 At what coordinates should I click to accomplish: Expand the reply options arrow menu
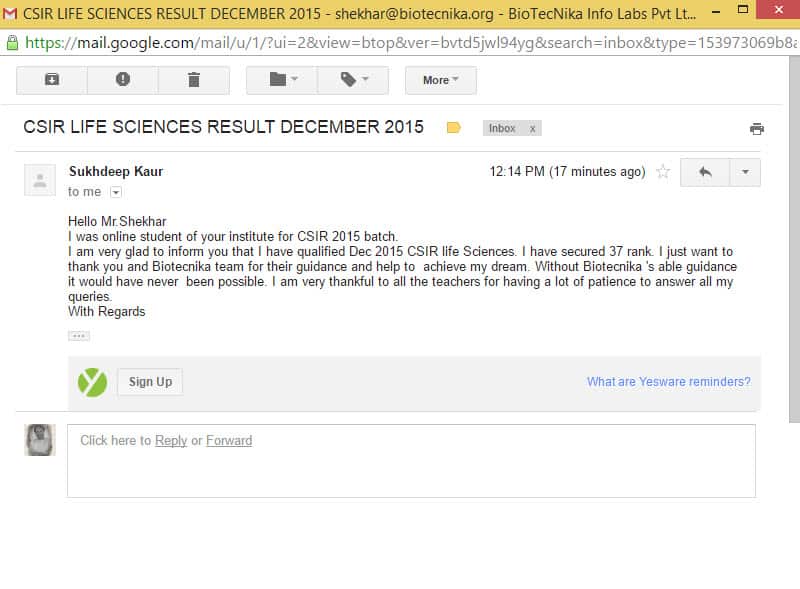click(x=745, y=172)
